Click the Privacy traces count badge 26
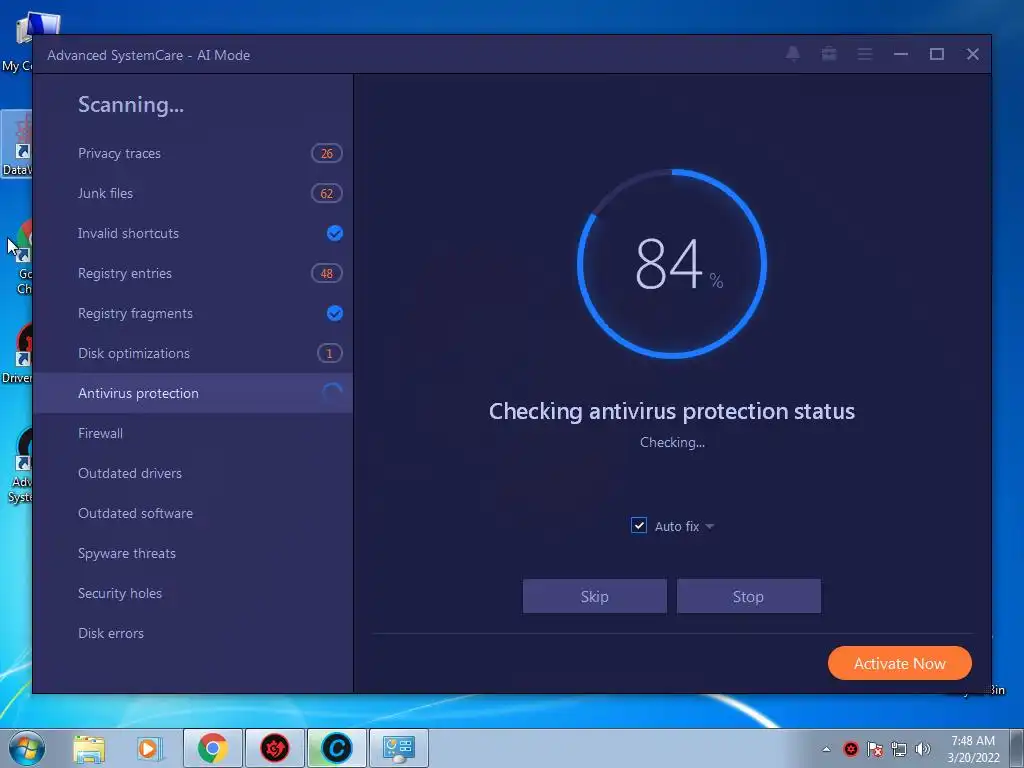The height and width of the screenshot is (768, 1024). (x=327, y=153)
